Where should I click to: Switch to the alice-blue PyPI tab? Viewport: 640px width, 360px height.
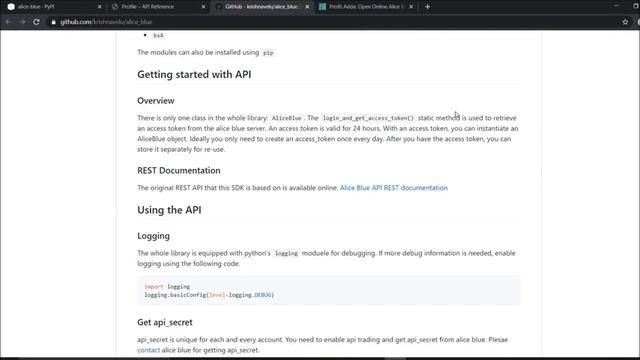tap(53, 7)
